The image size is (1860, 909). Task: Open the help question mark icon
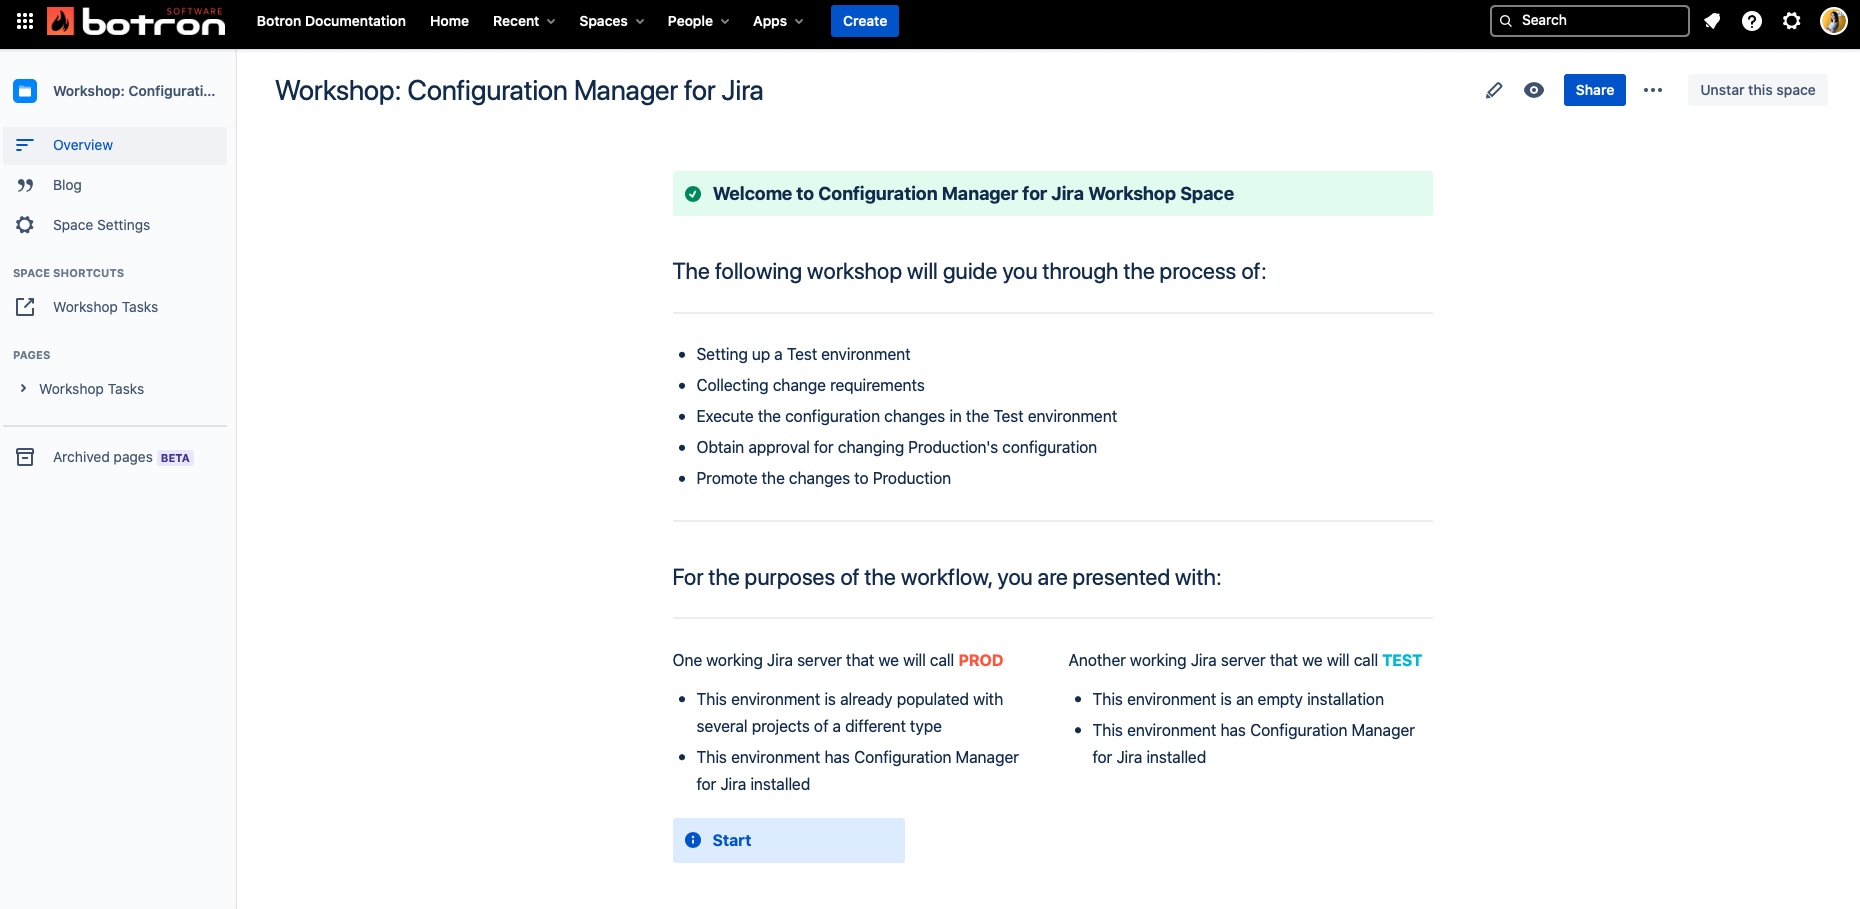point(1752,21)
